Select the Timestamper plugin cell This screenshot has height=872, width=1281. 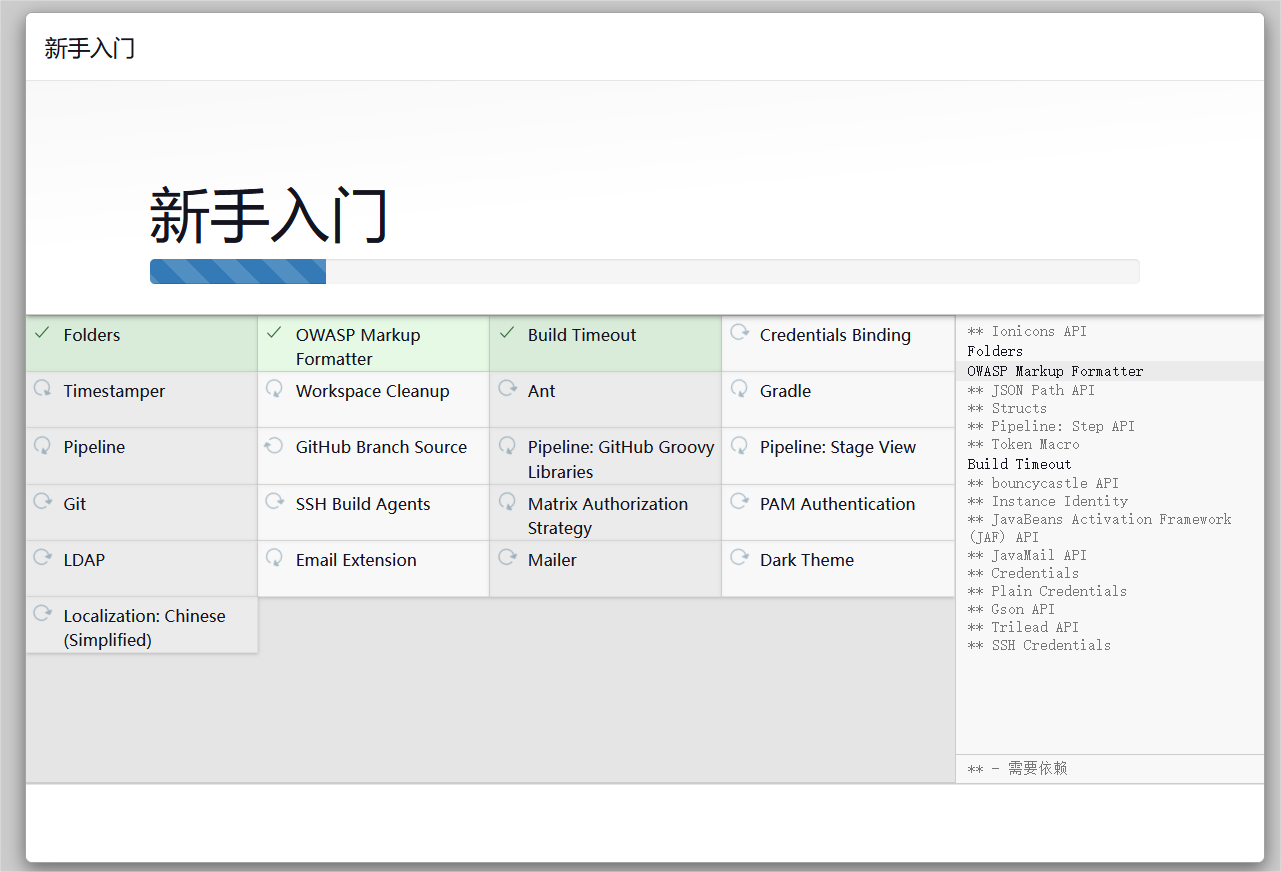[142, 400]
